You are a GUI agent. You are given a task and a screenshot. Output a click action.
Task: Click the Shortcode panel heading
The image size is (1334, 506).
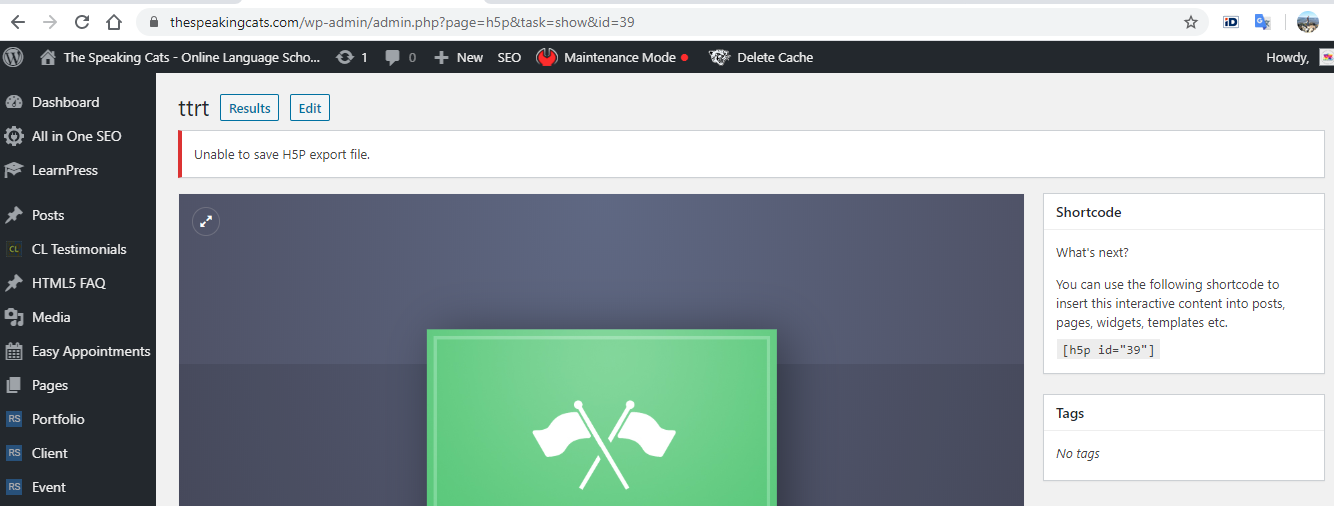pos(1089,212)
